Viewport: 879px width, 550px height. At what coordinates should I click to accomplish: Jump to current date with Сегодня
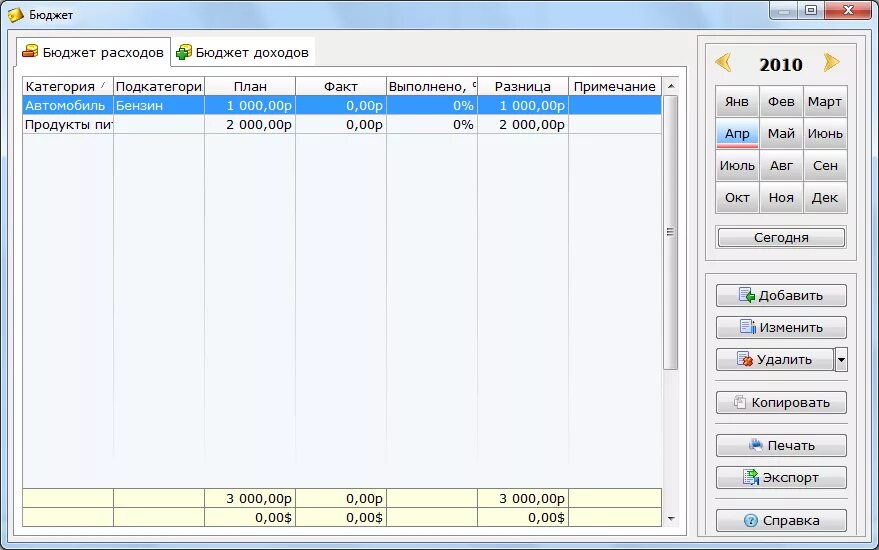(781, 237)
